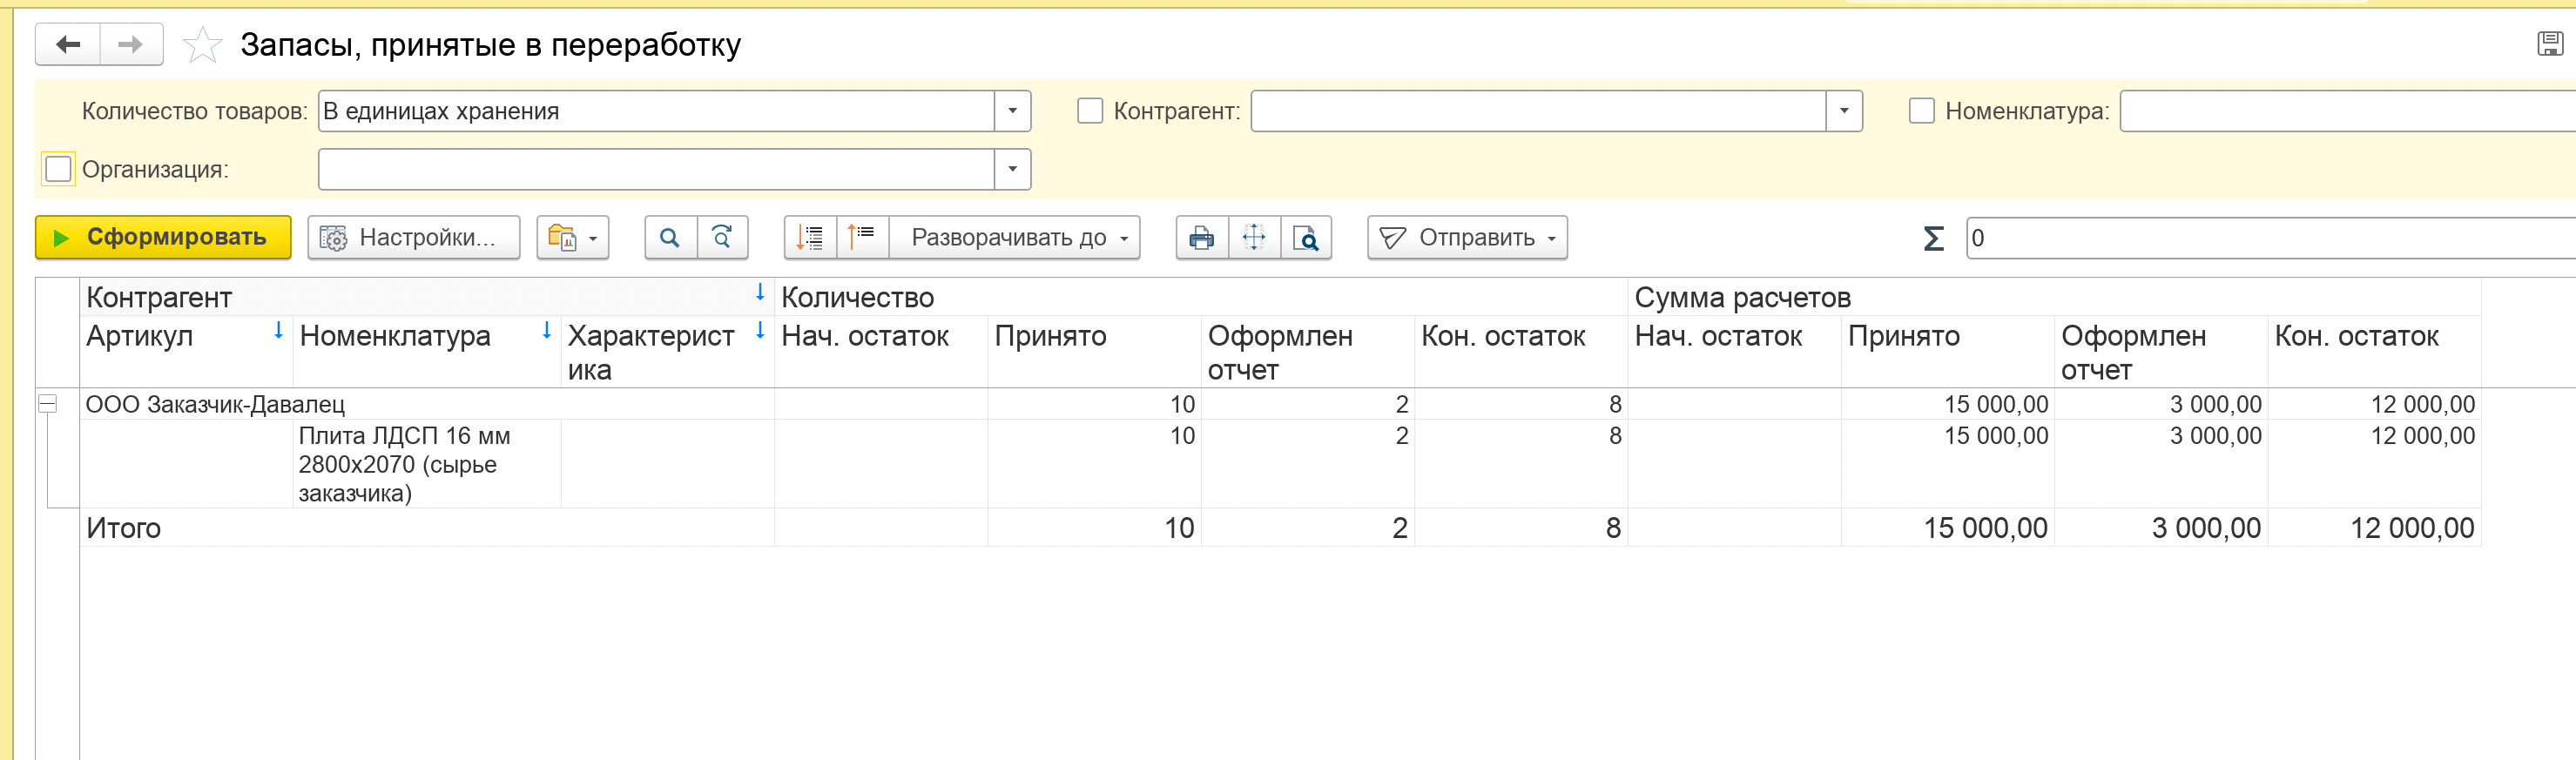The width and height of the screenshot is (2576, 760).
Task: Open print preview with the page-magnifier icon
Action: click(x=1306, y=238)
